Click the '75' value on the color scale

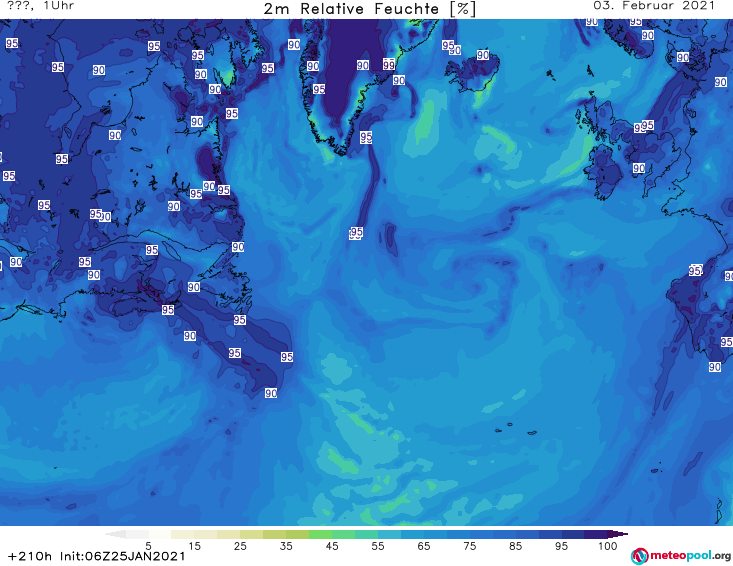469,546
